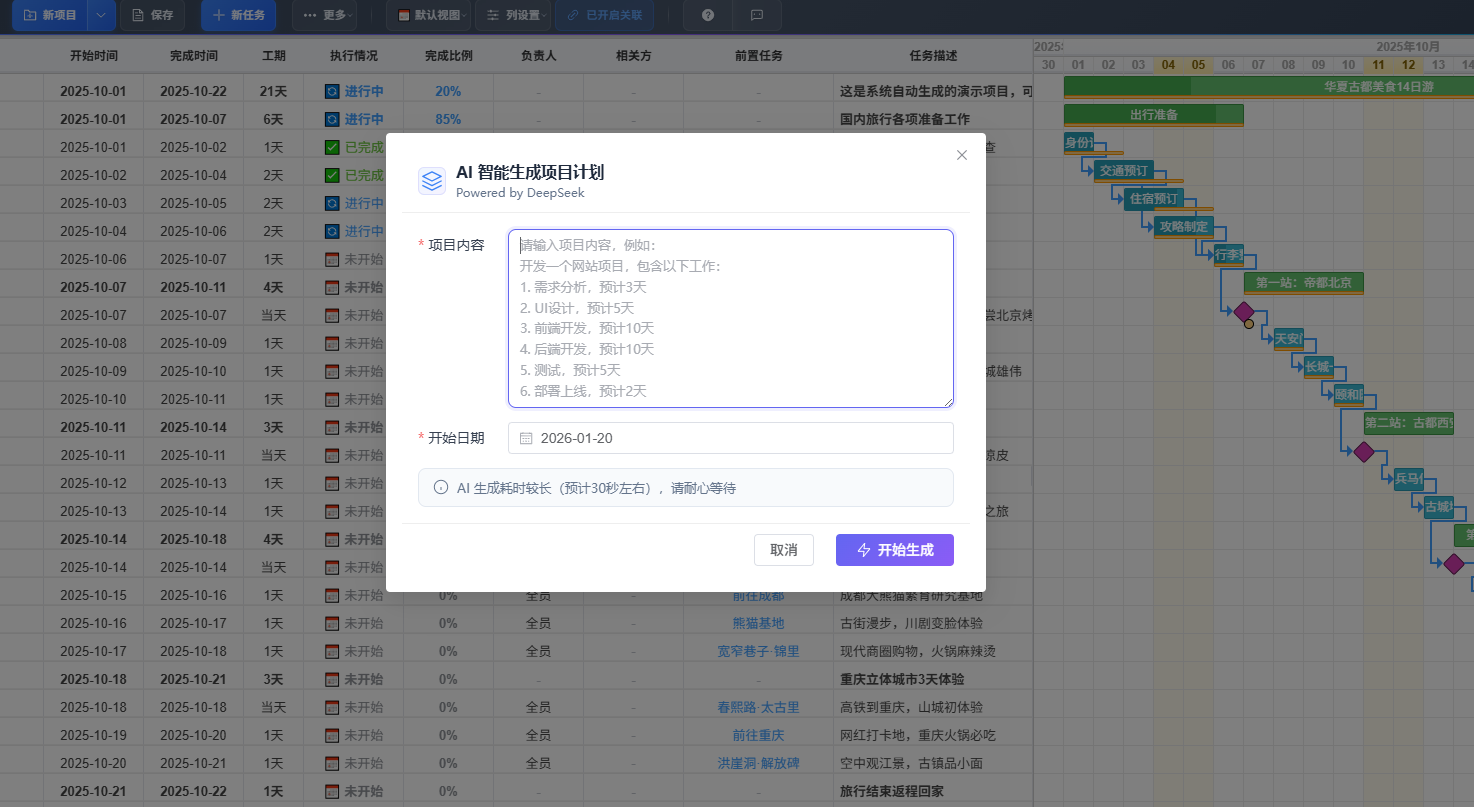Click the info icon beside AI 生成耗时较长
Viewport: 1474px width, 807px height.
tap(441, 488)
